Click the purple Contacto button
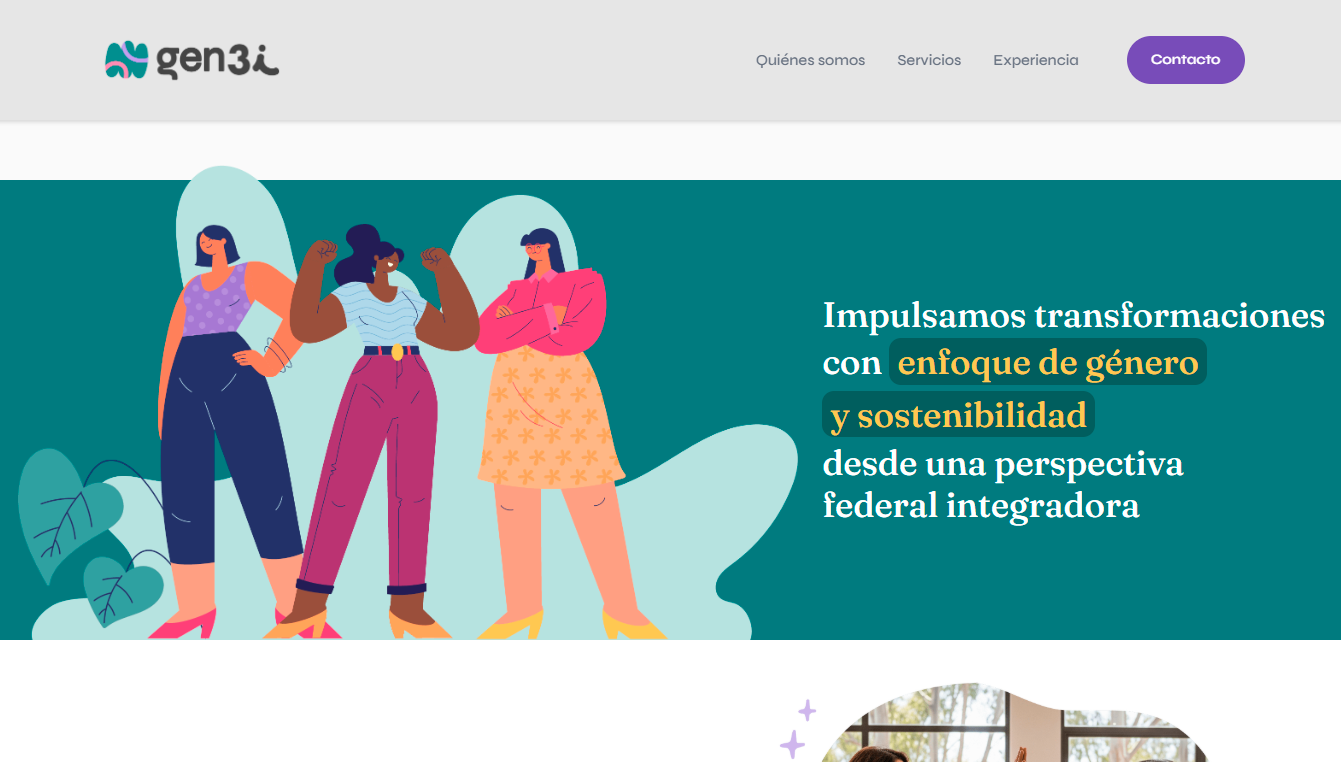 click(x=1185, y=59)
